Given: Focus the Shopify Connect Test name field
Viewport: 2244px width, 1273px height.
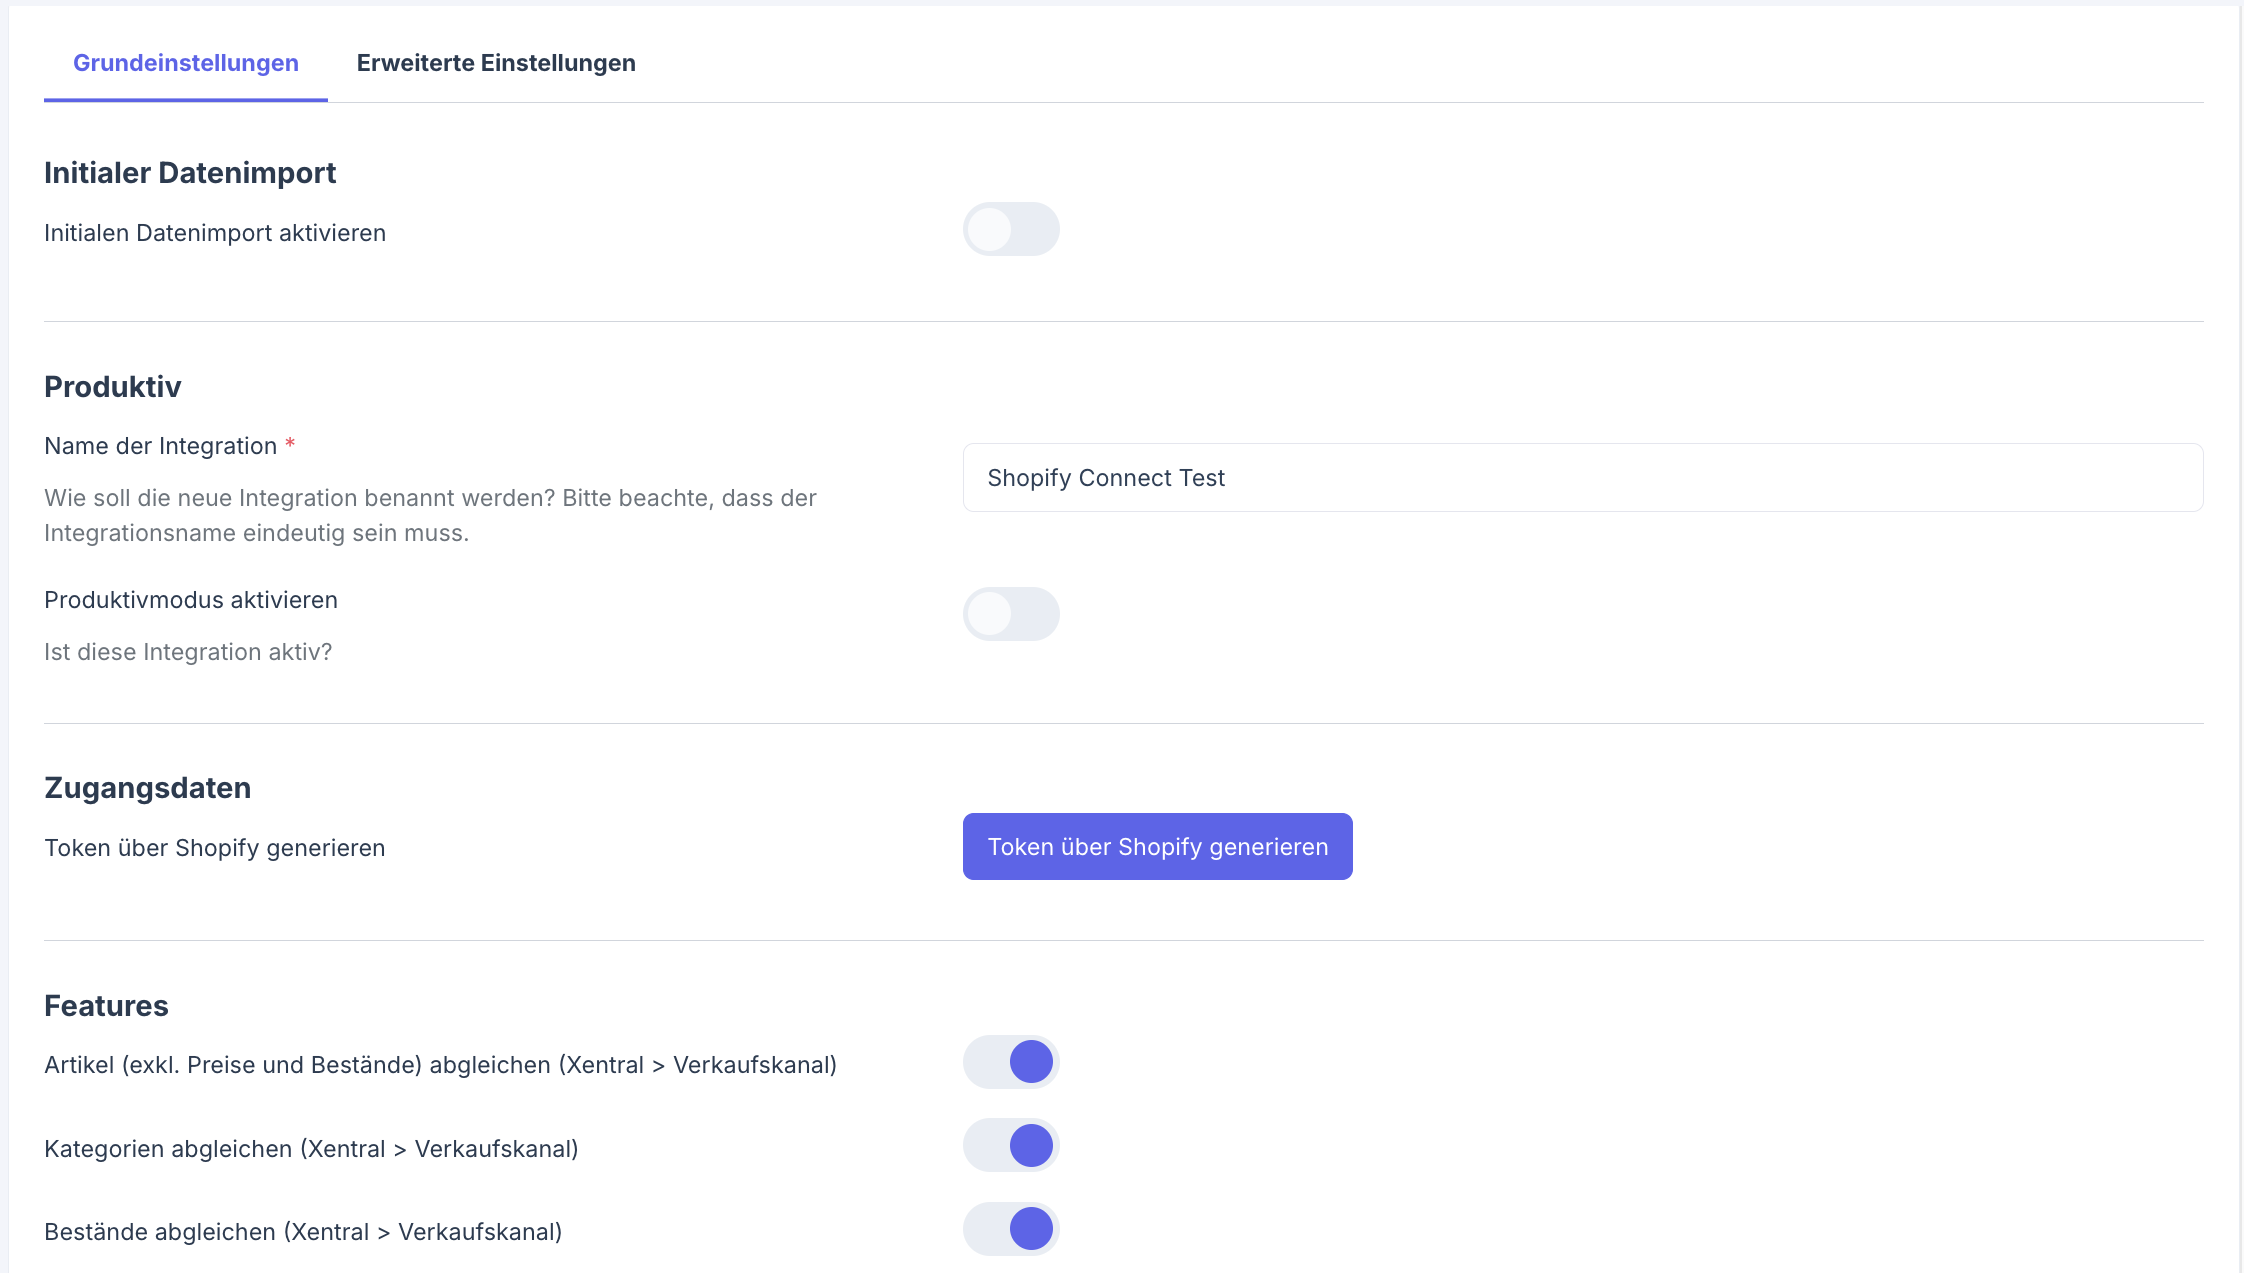Looking at the screenshot, I should [1582, 478].
